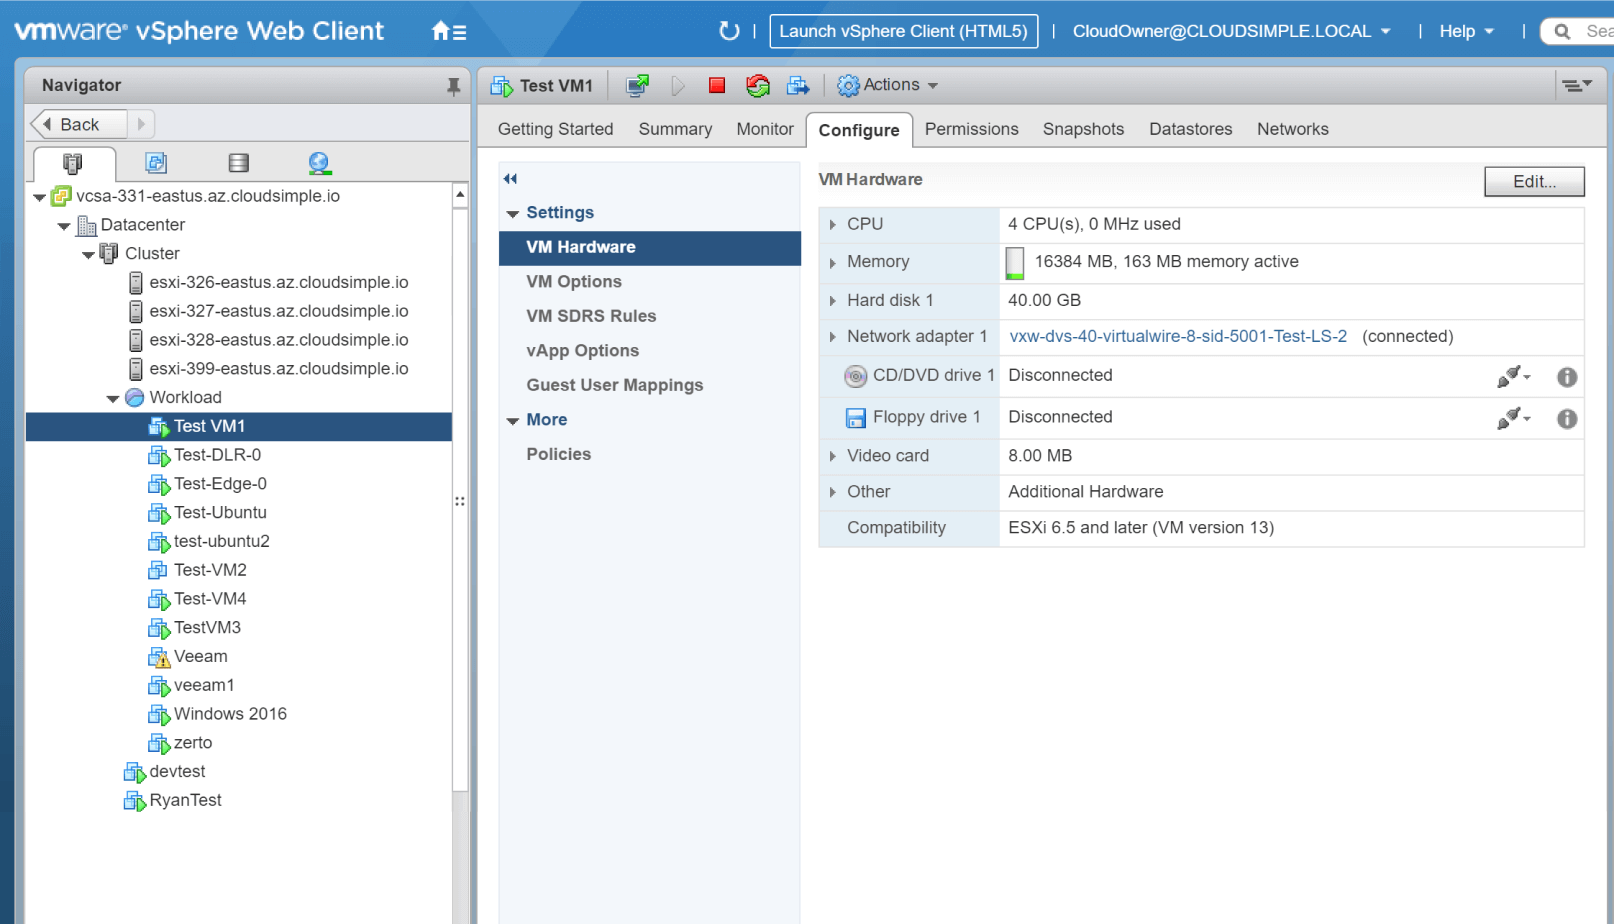This screenshot has width=1614, height=924.
Task: Click info icon for CD/DVD drive 1
Action: pos(1566,377)
